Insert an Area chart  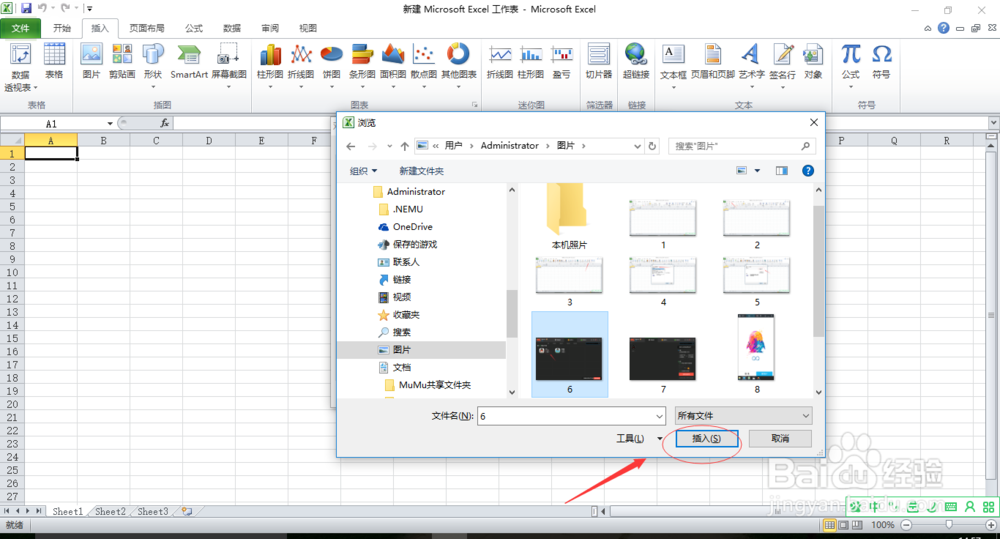(x=393, y=64)
